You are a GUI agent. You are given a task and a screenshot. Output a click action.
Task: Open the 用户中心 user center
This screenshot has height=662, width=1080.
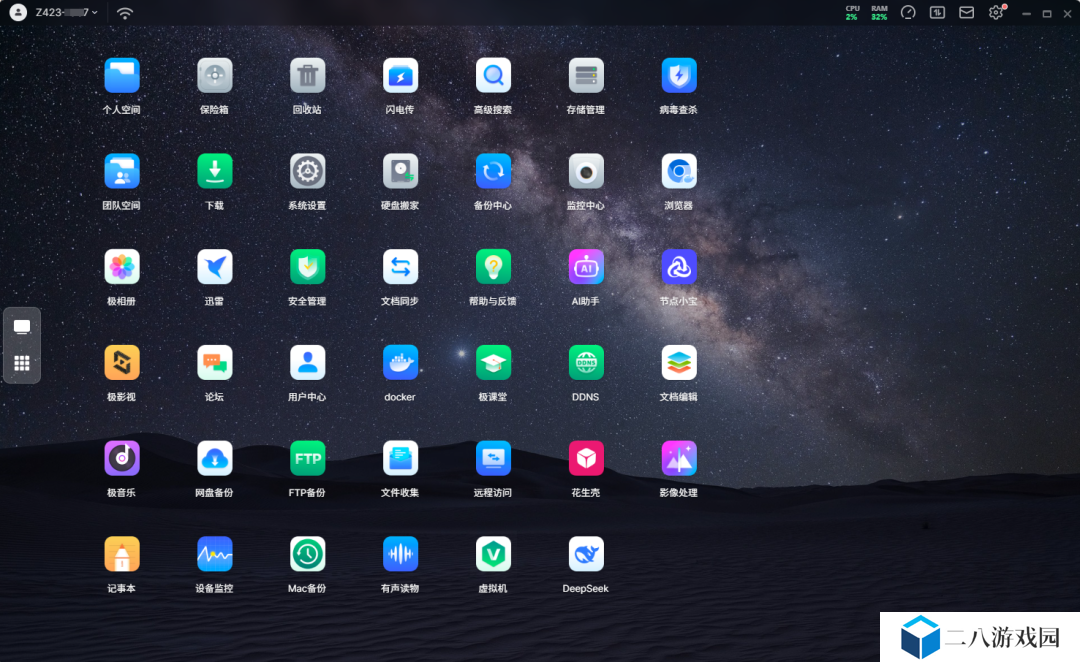pyautogui.click(x=307, y=363)
